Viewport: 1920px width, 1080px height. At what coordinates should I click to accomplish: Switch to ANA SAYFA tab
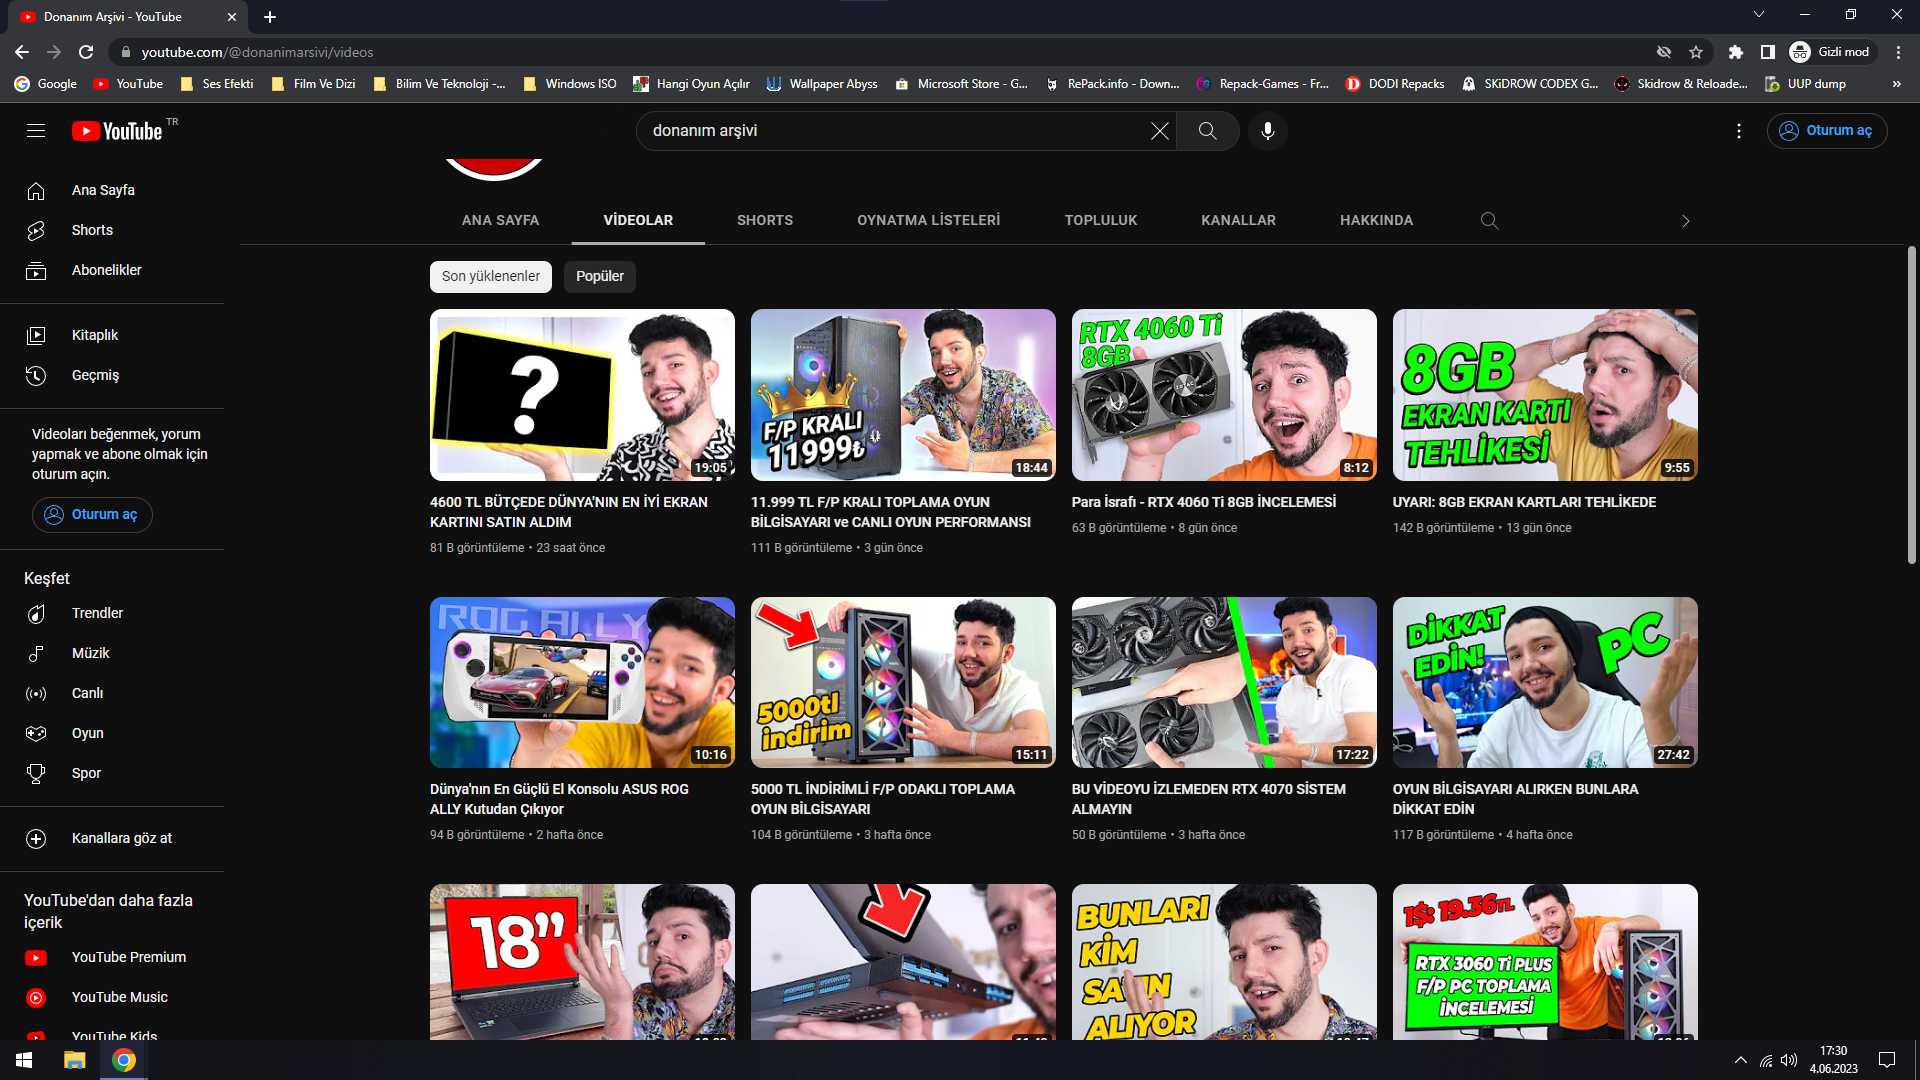click(500, 220)
